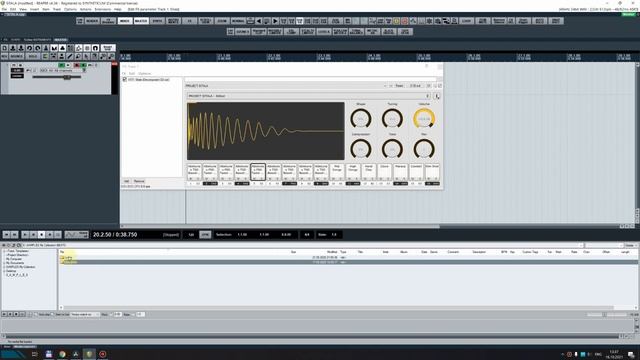The width and height of the screenshot is (640, 360).
Task: Expand SAMPLES My Collection tree node
Action: (x=4, y=267)
